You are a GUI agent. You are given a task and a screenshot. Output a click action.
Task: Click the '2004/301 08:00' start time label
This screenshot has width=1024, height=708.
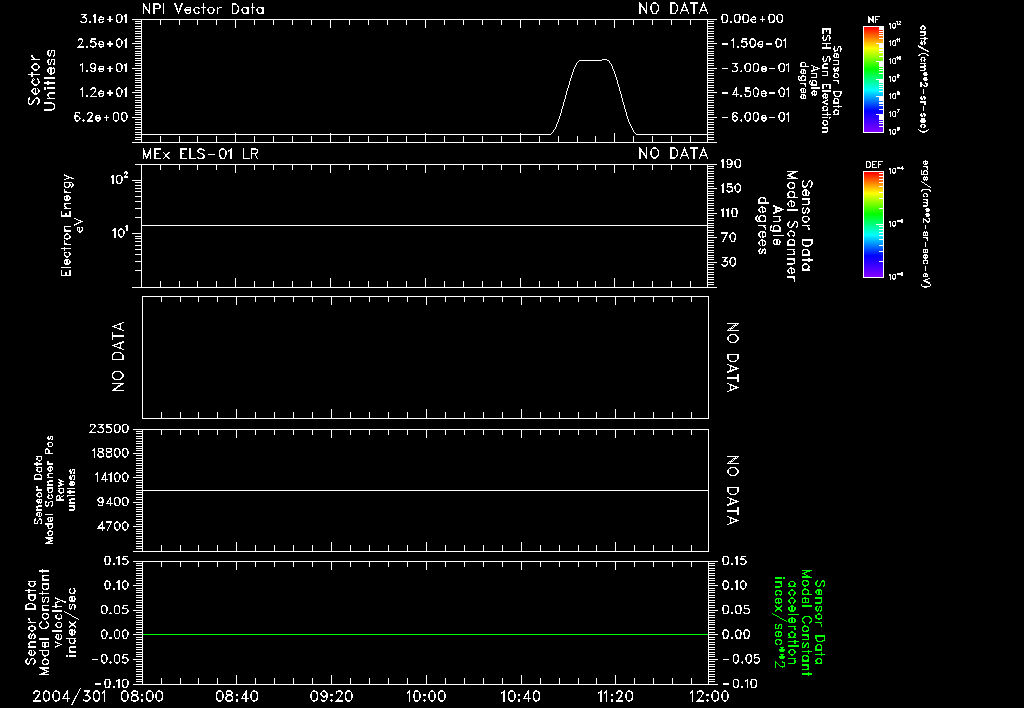tap(97, 697)
